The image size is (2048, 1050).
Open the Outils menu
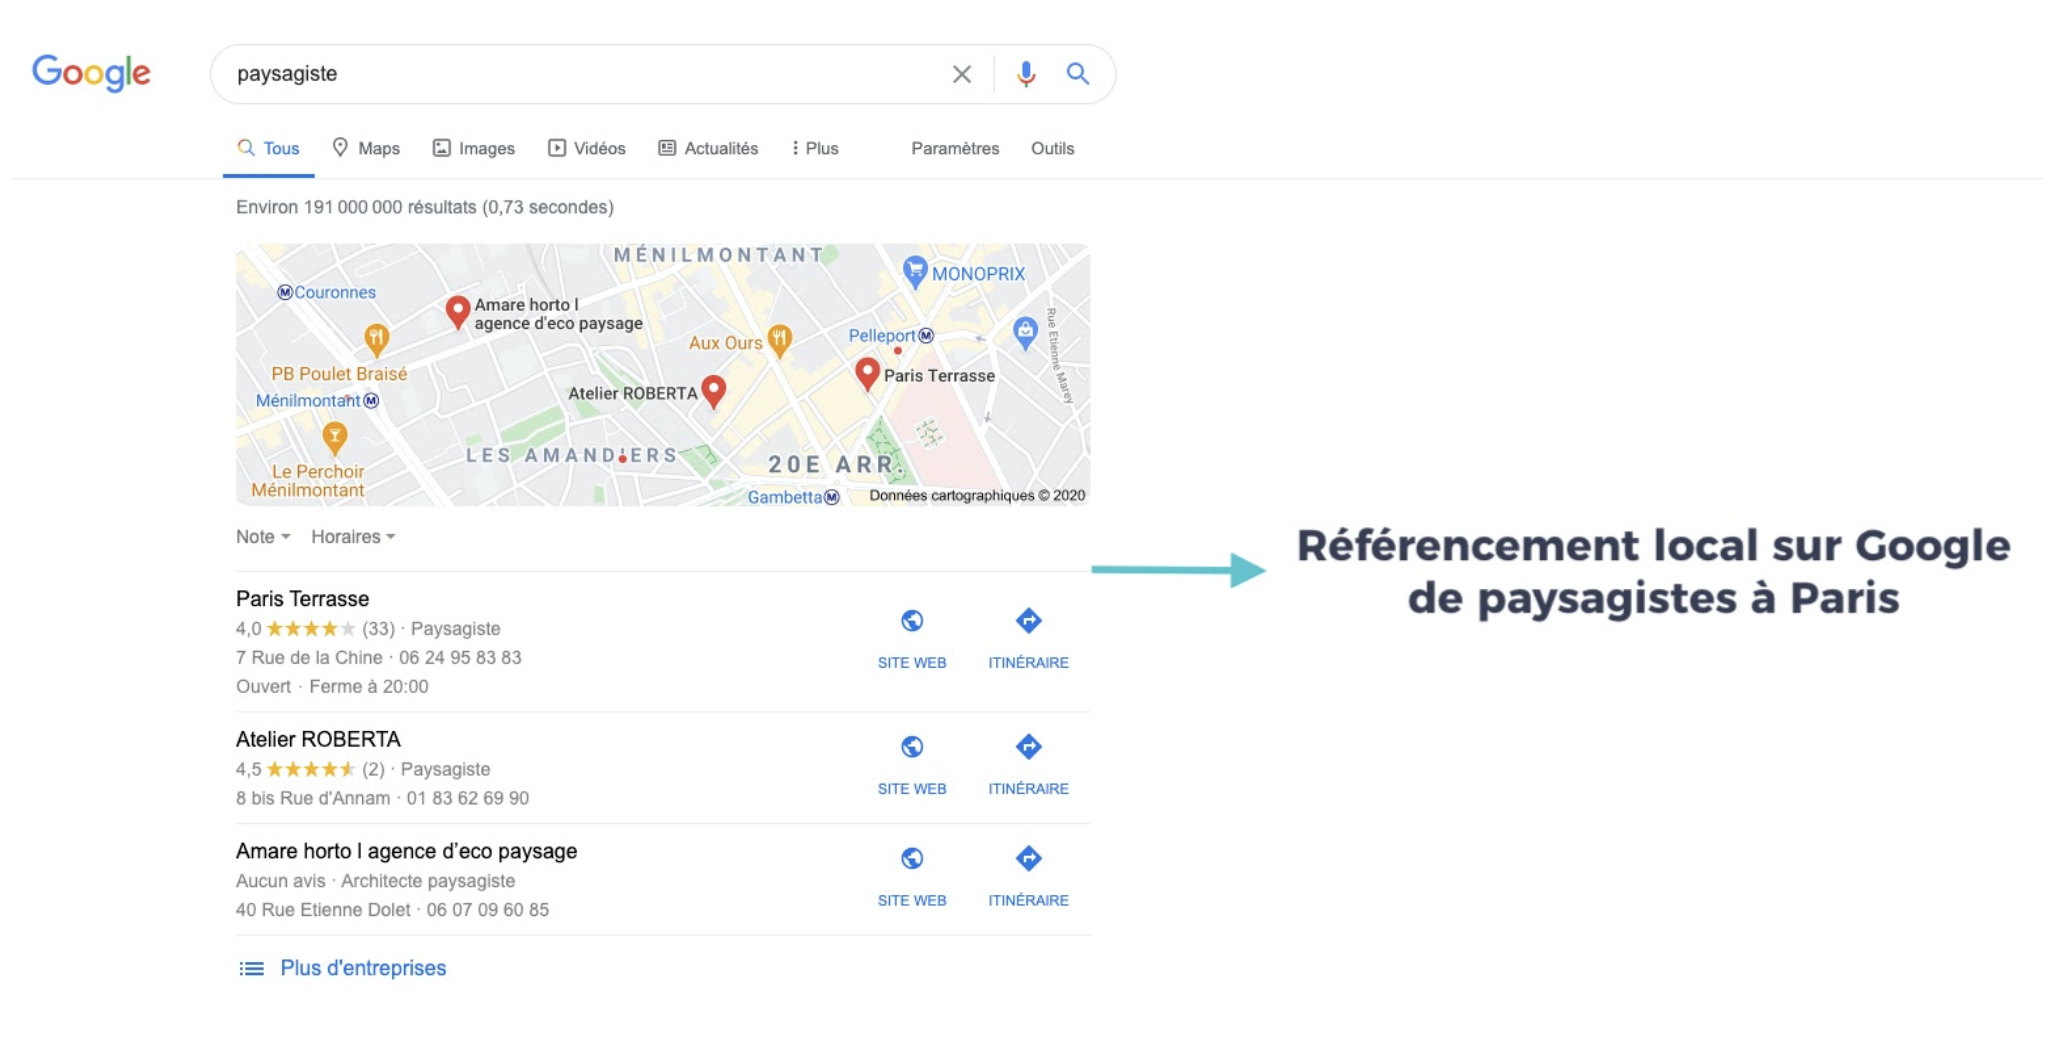tap(1052, 148)
